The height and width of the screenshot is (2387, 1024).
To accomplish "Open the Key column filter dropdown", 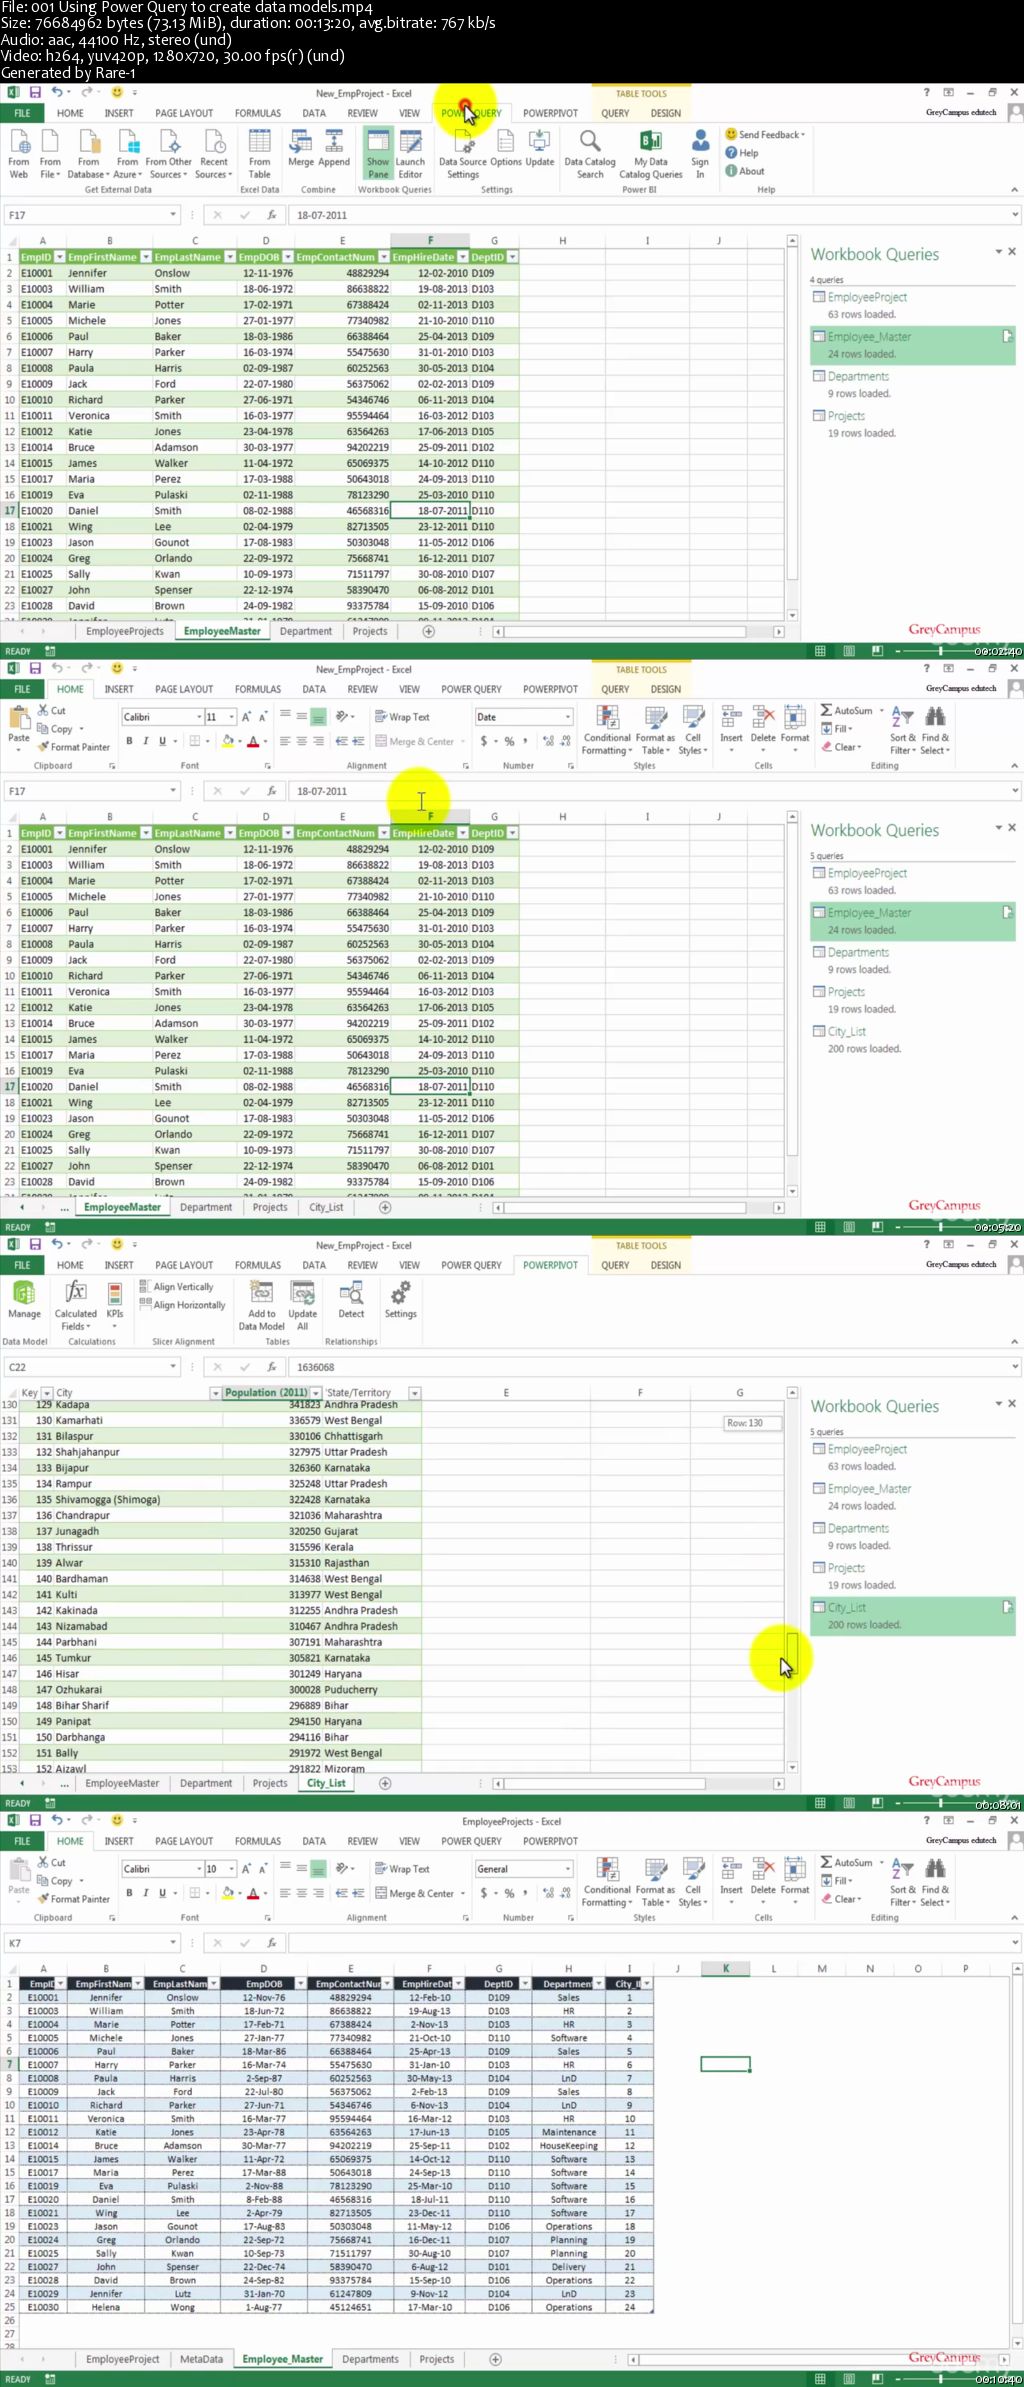I will click(47, 1393).
